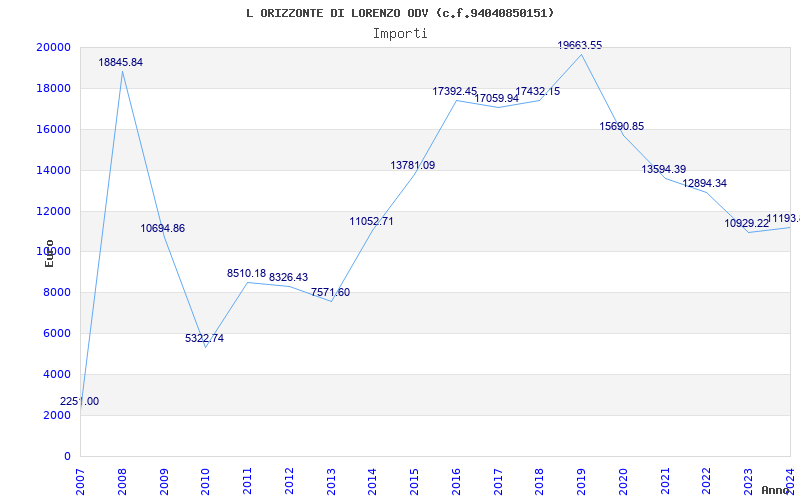Click the data label 7571.60
Screen dimensions: 800x500
pos(331,292)
